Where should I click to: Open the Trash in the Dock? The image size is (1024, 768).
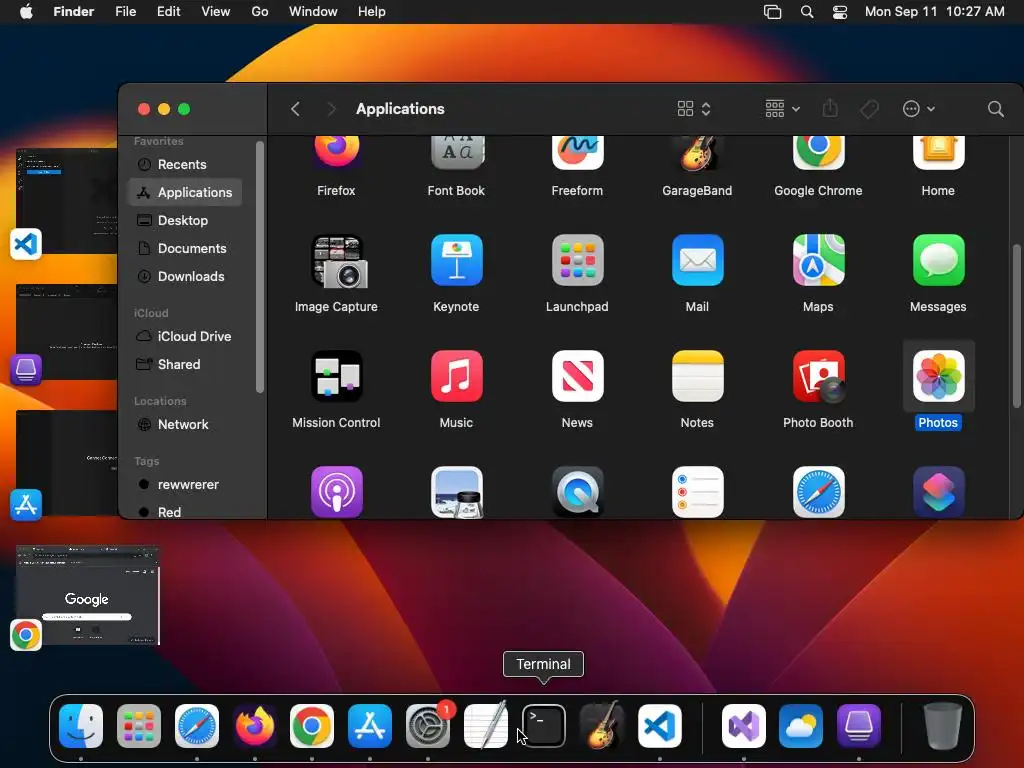point(942,726)
